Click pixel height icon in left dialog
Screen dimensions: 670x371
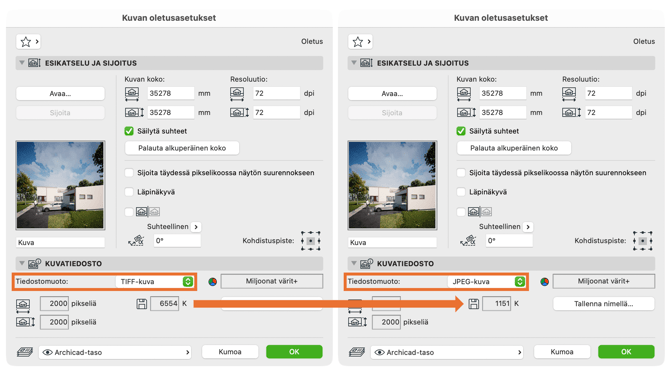tap(25, 322)
